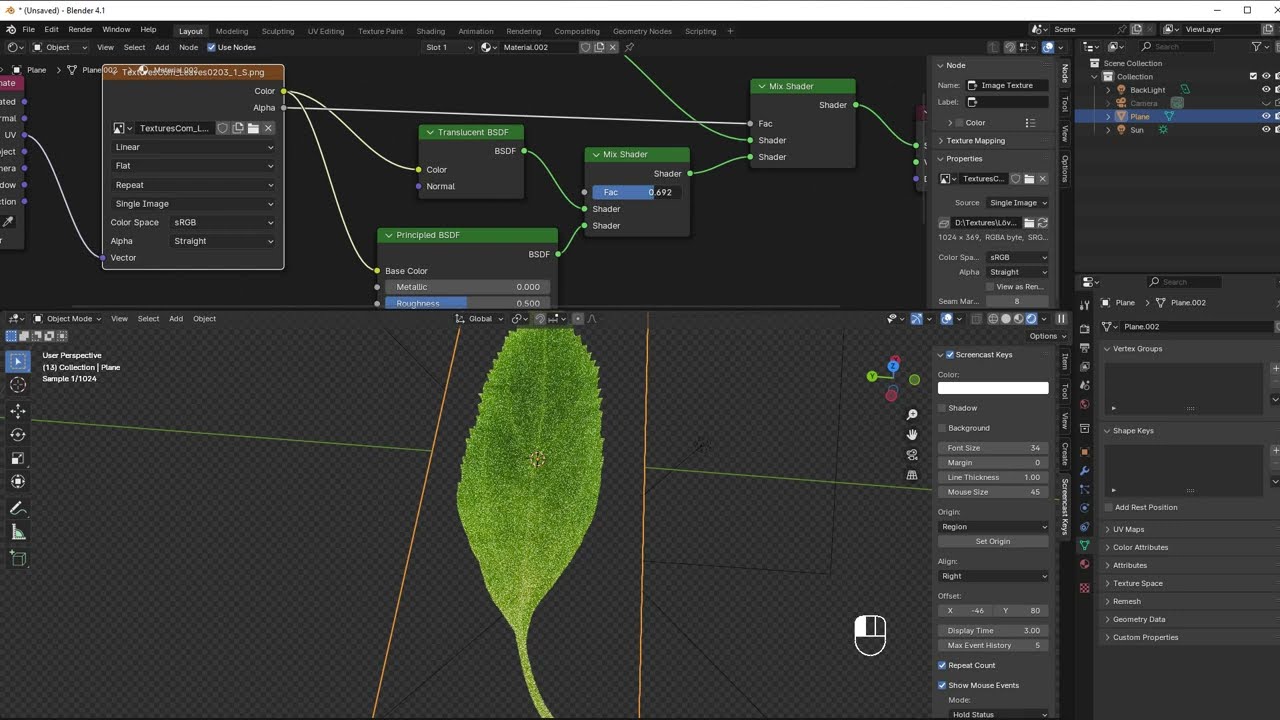
Task: Open the Texture properties tab (checker icon)
Action: coord(1085,588)
